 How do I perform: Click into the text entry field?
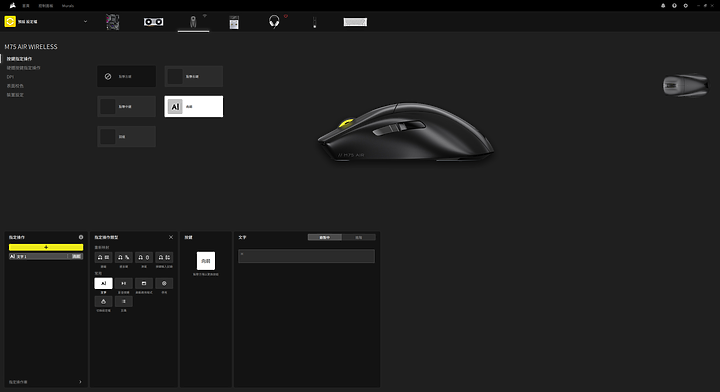(x=306, y=256)
